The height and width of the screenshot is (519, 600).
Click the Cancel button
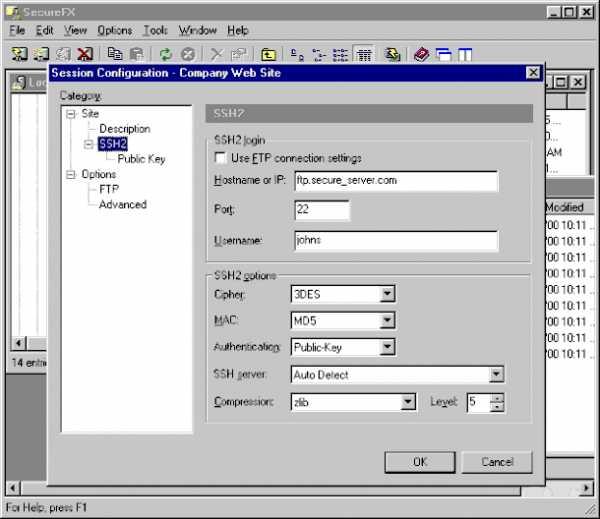pos(497,462)
